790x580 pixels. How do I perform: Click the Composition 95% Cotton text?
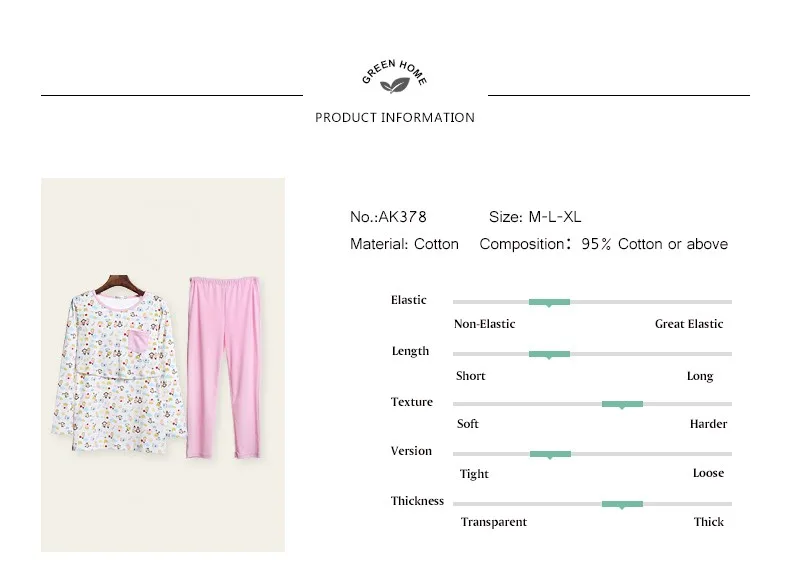pos(604,244)
